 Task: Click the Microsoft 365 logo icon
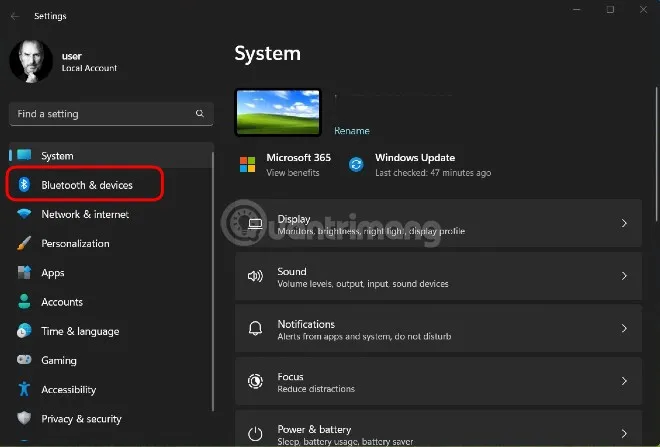pos(248,164)
